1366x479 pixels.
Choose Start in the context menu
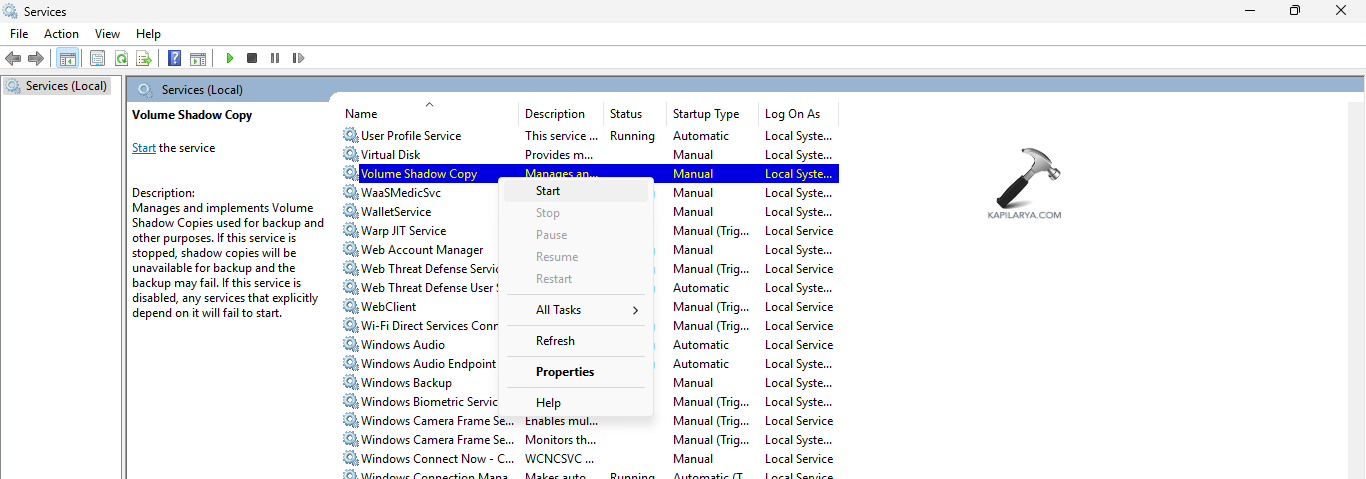548,191
